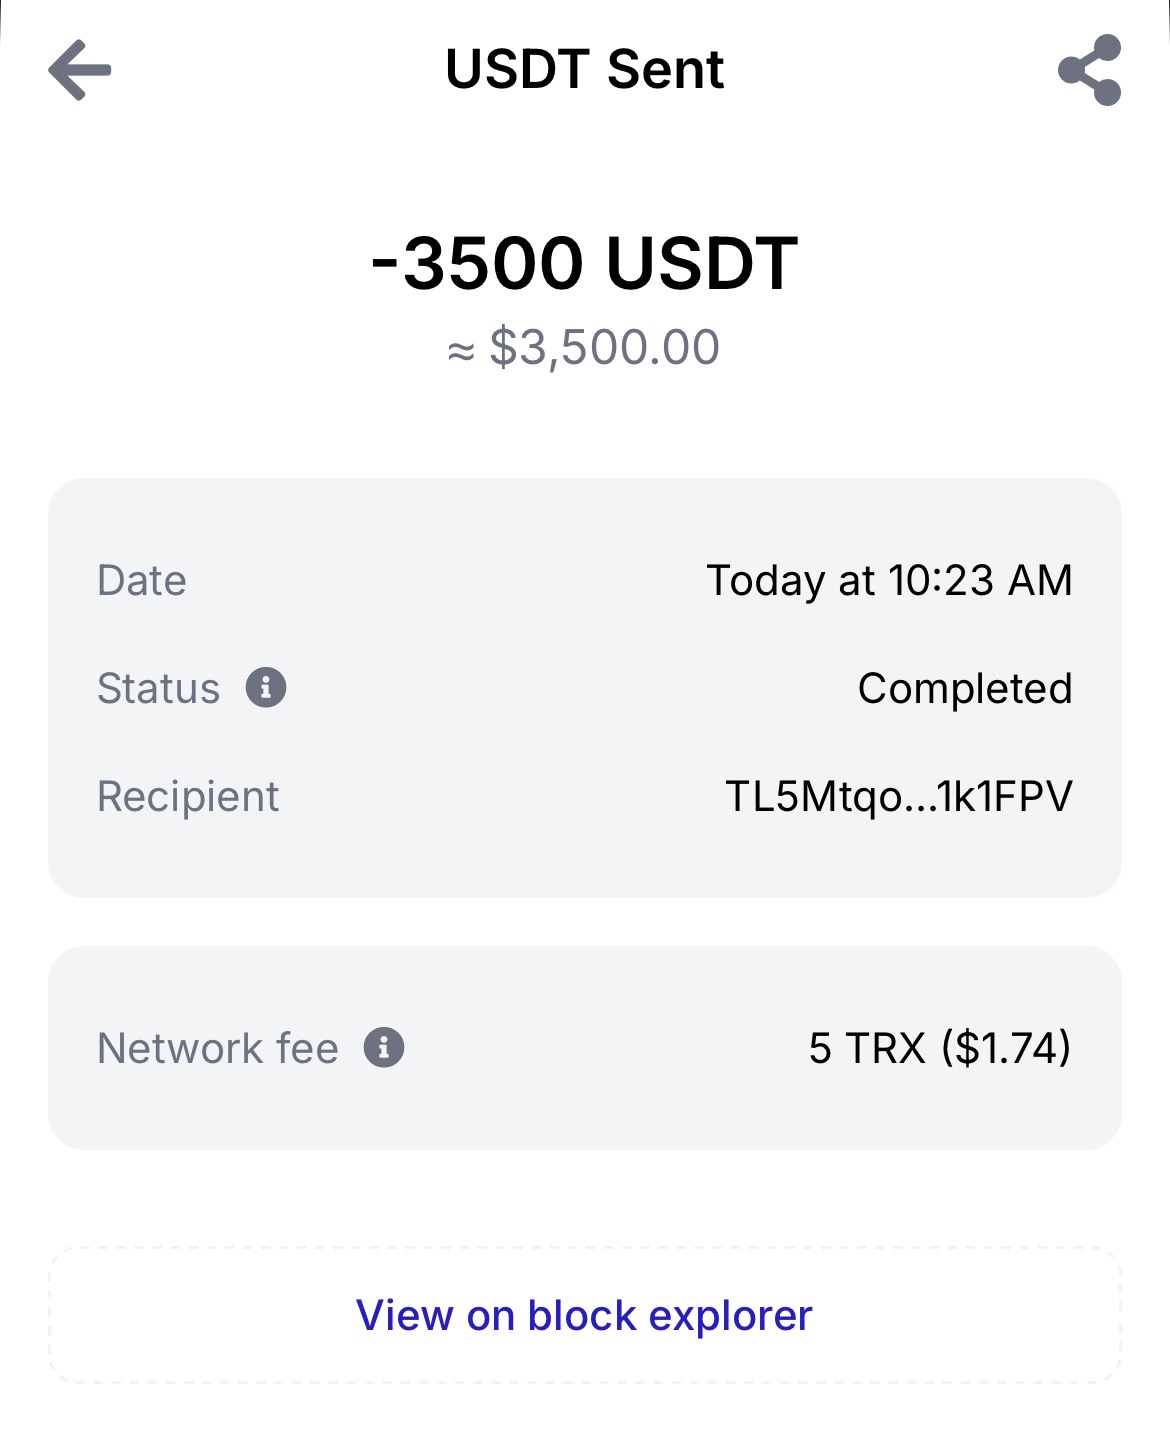
Task: Go back using the left arrow
Action: point(80,70)
